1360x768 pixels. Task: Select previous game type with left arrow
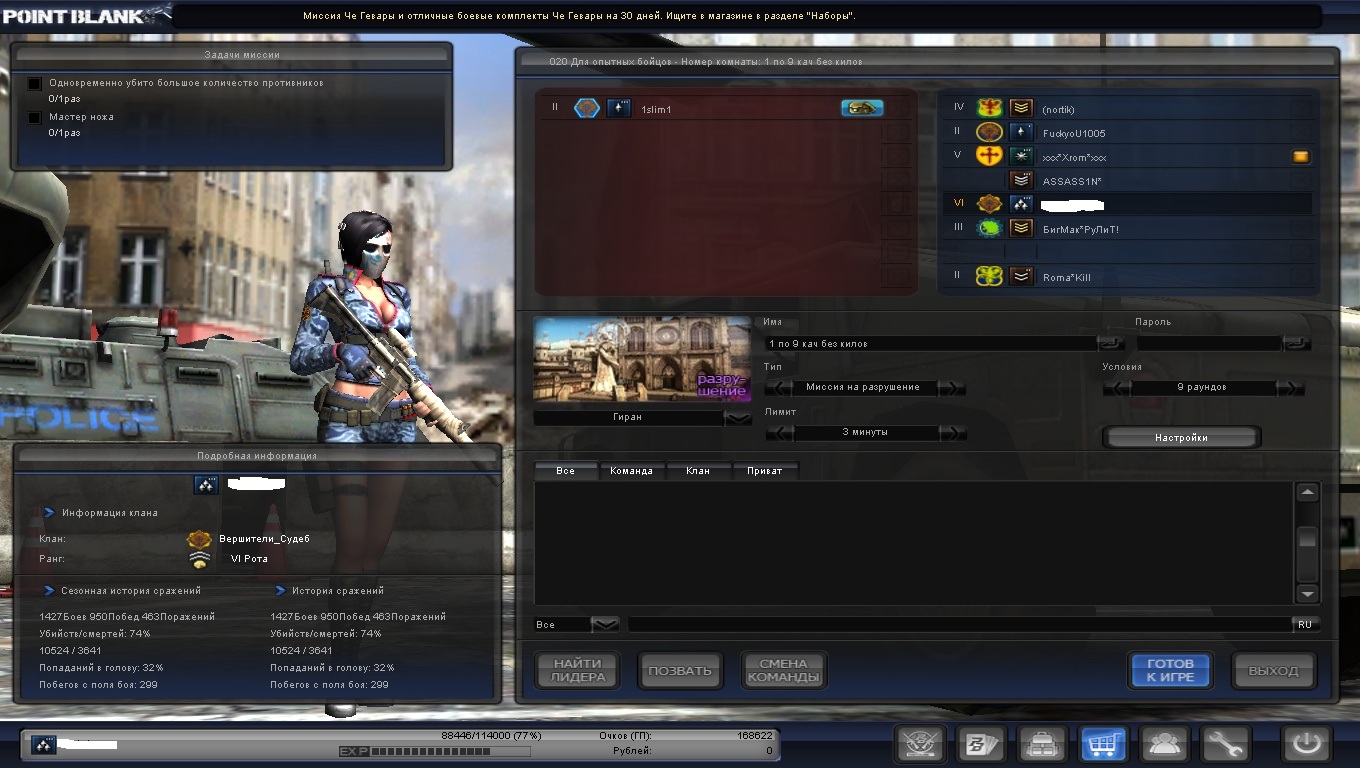[x=779, y=387]
